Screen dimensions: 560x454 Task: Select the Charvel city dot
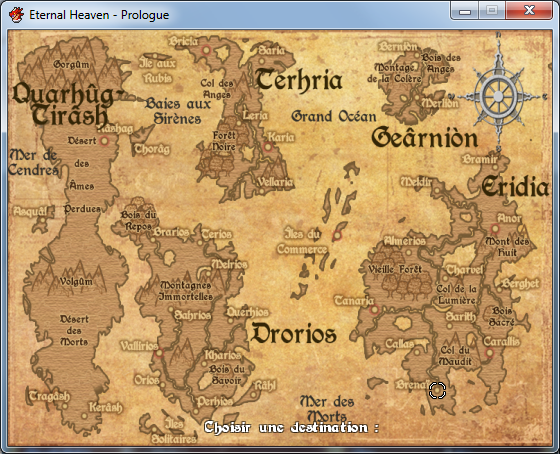coord(445,278)
